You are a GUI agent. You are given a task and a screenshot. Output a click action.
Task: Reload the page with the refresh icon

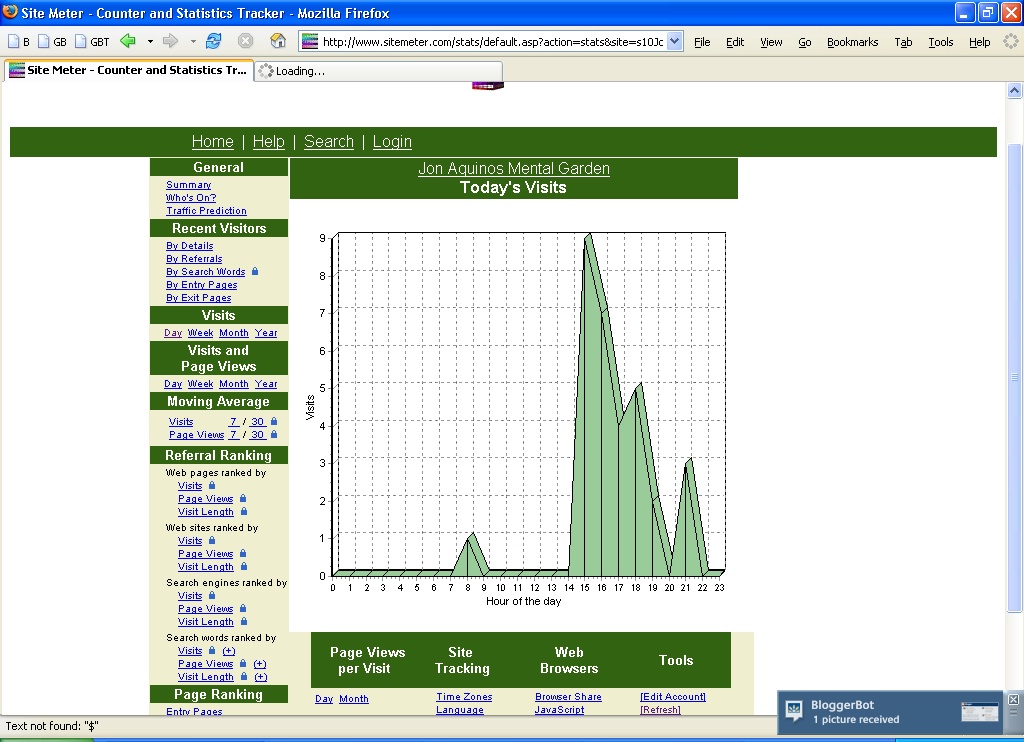(x=213, y=41)
